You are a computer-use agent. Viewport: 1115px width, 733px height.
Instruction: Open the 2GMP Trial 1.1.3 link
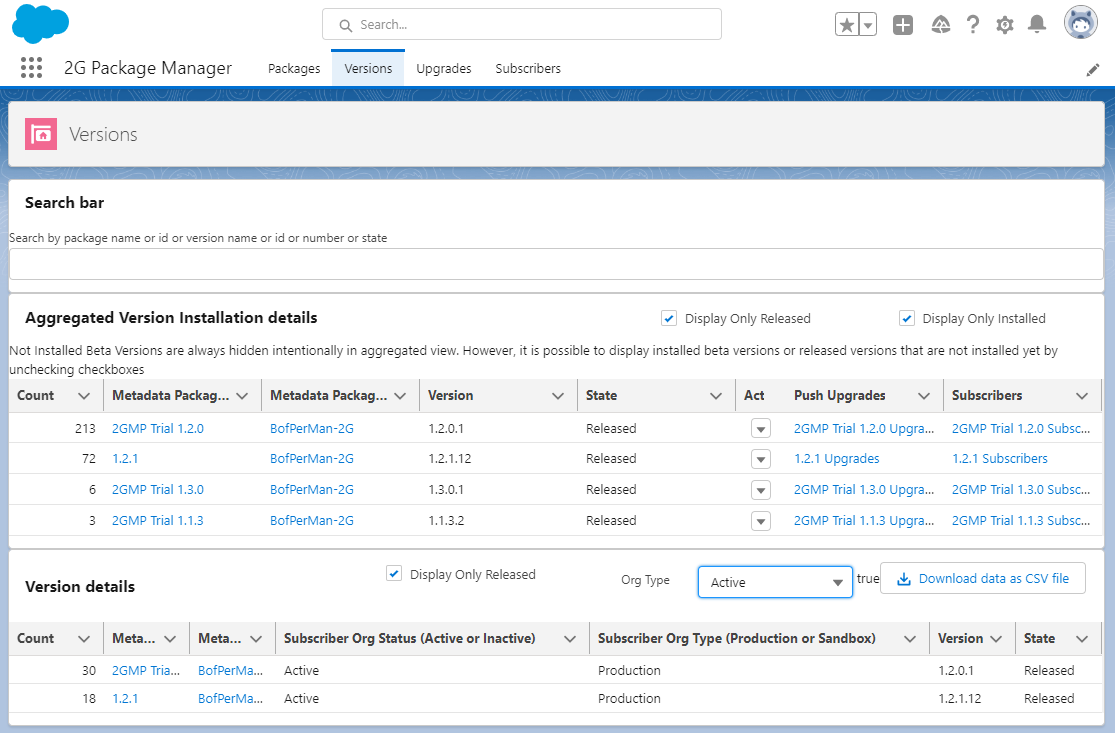click(x=158, y=520)
